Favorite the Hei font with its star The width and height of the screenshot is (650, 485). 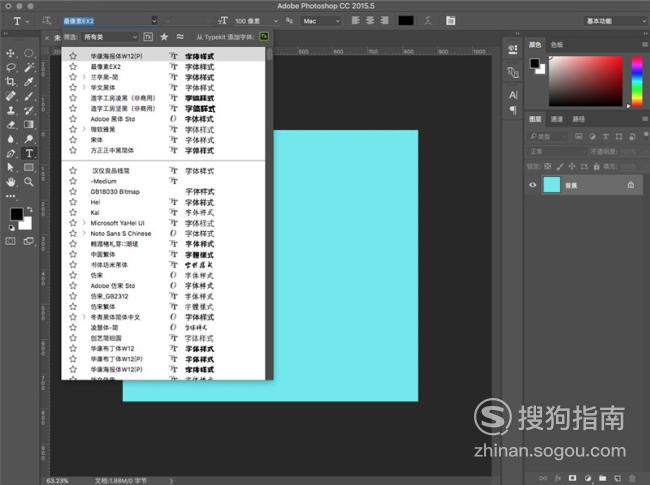click(x=73, y=202)
